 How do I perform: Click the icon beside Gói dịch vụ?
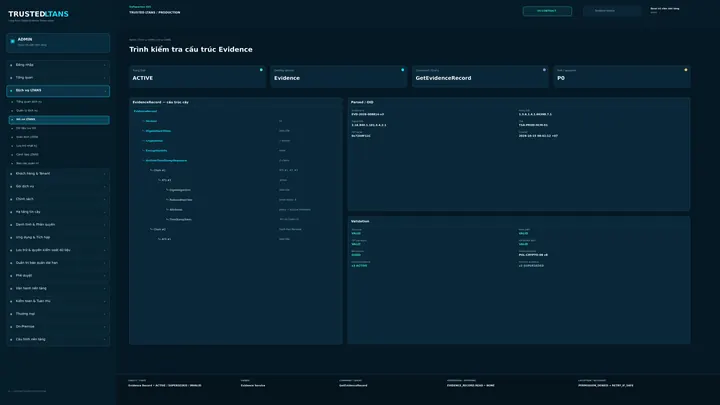coord(11,187)
